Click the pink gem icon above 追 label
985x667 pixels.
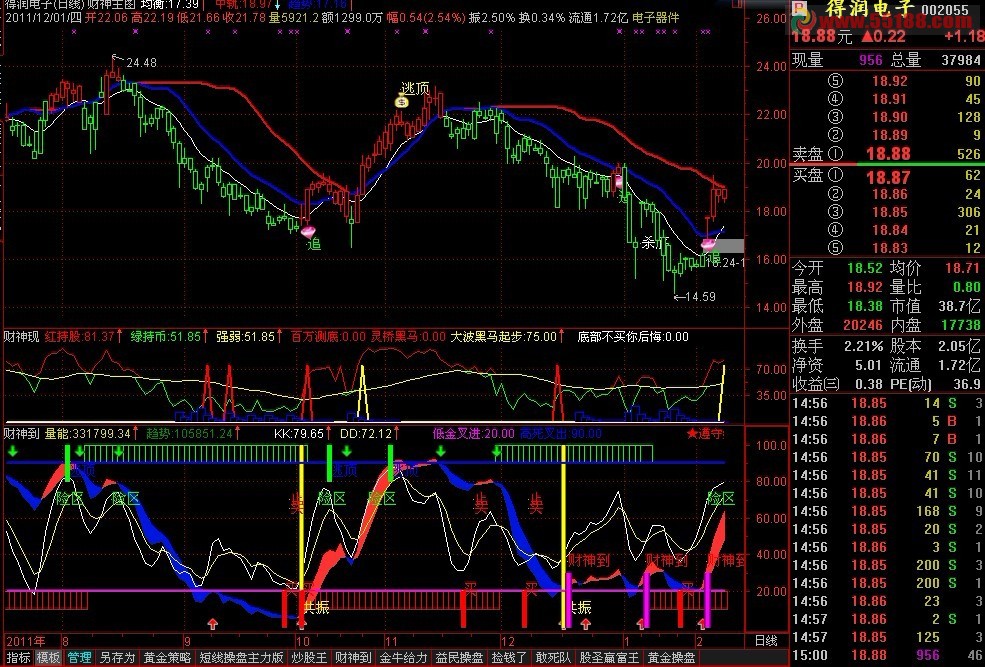(x=308, y=232)
